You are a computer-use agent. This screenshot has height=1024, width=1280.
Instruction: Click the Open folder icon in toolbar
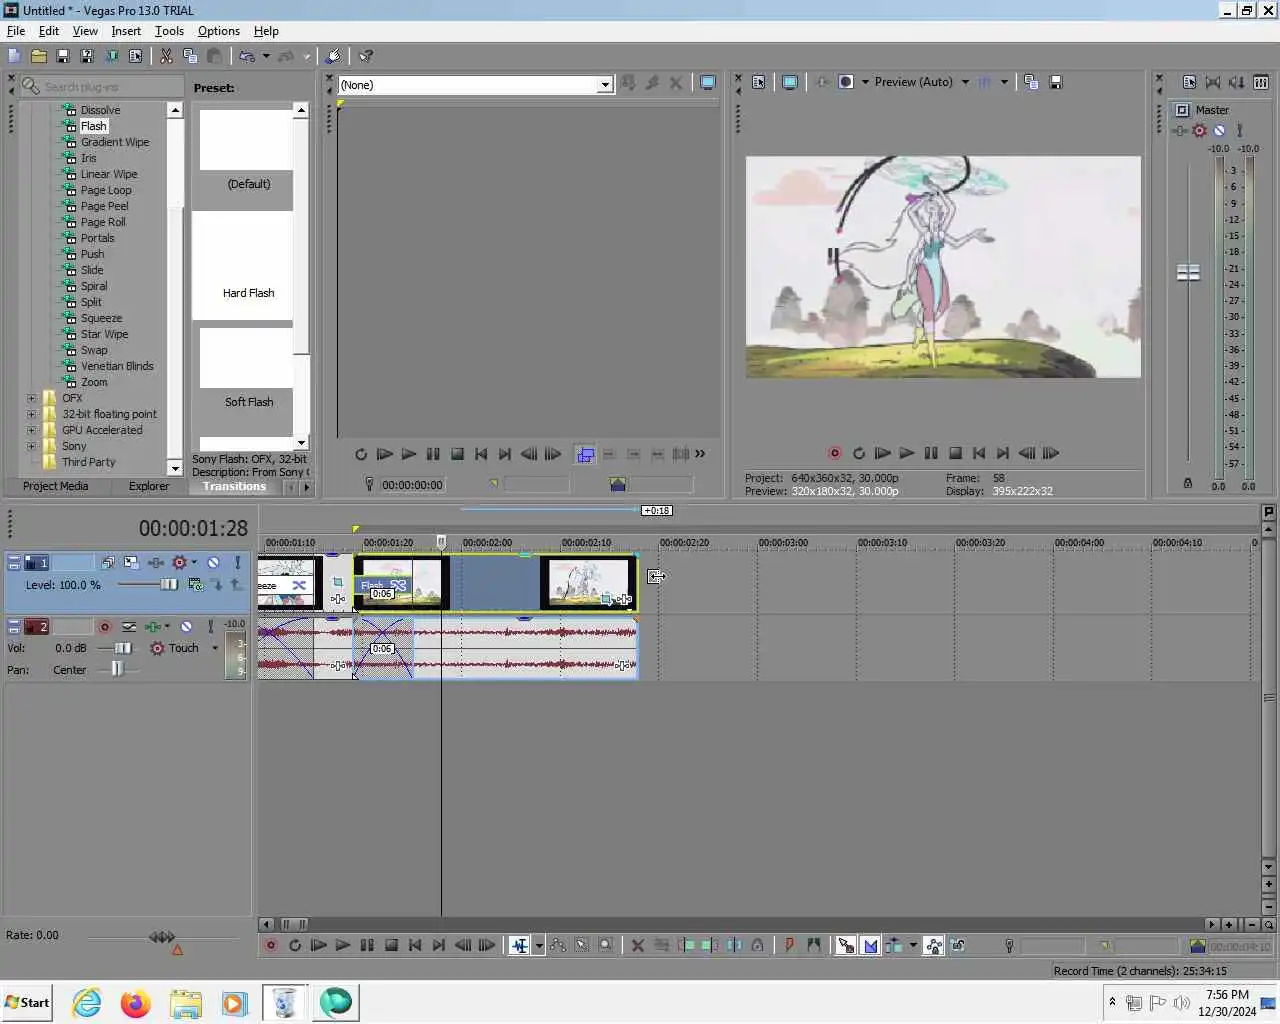tap(39, 56)
